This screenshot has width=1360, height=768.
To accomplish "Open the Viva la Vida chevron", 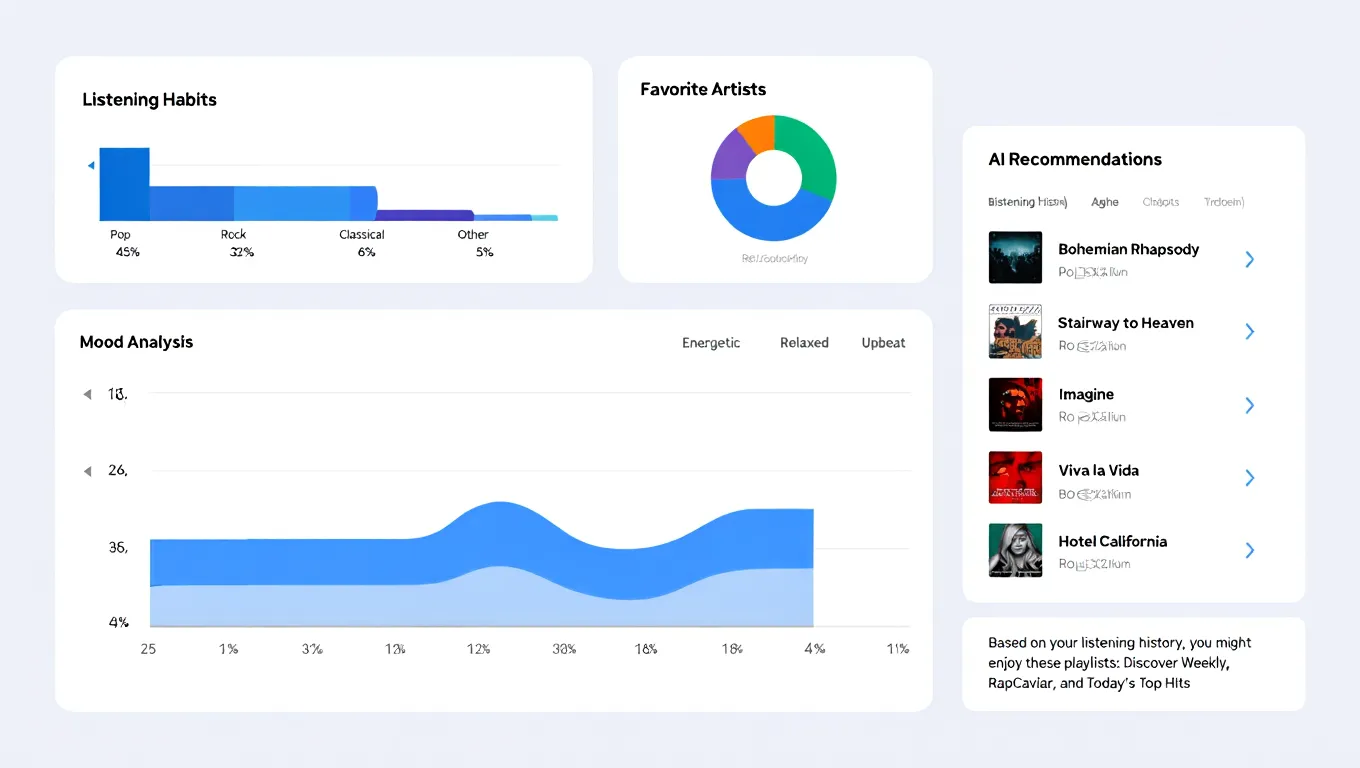I will (x=1249, y=478).
